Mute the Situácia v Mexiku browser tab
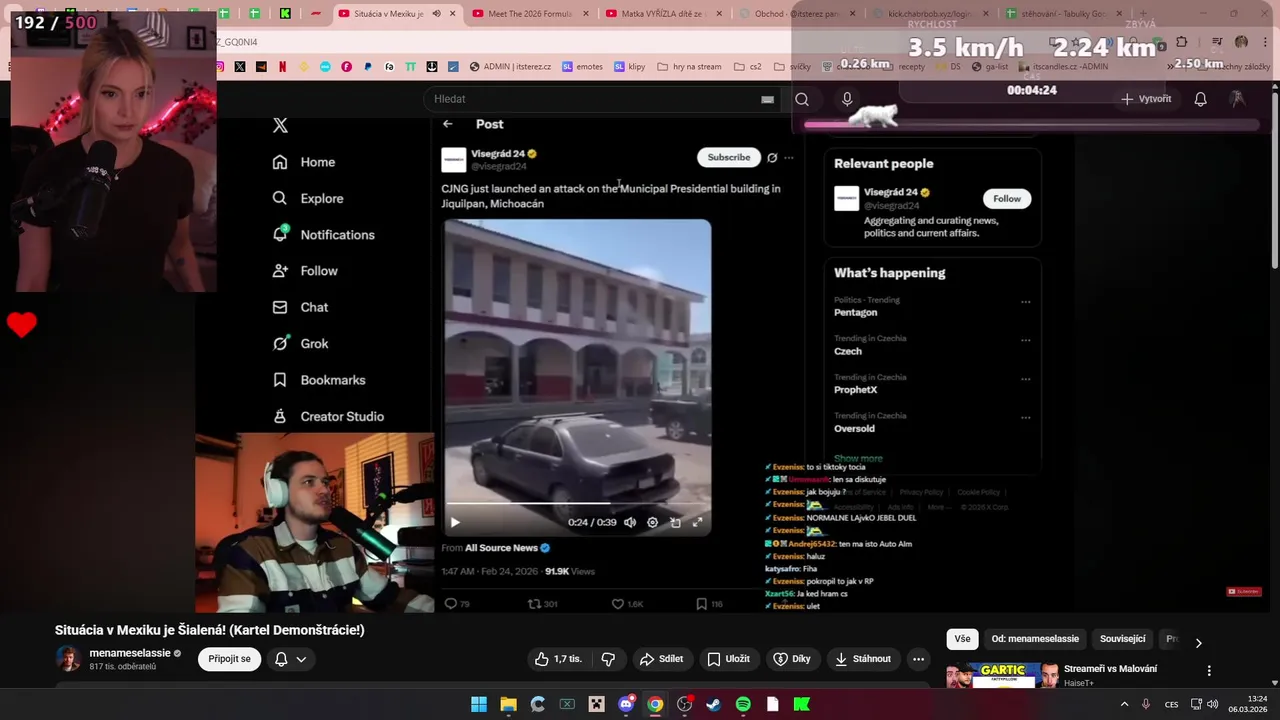The width and height of the screenshot is (1280, 720). [x=436, y=14]
